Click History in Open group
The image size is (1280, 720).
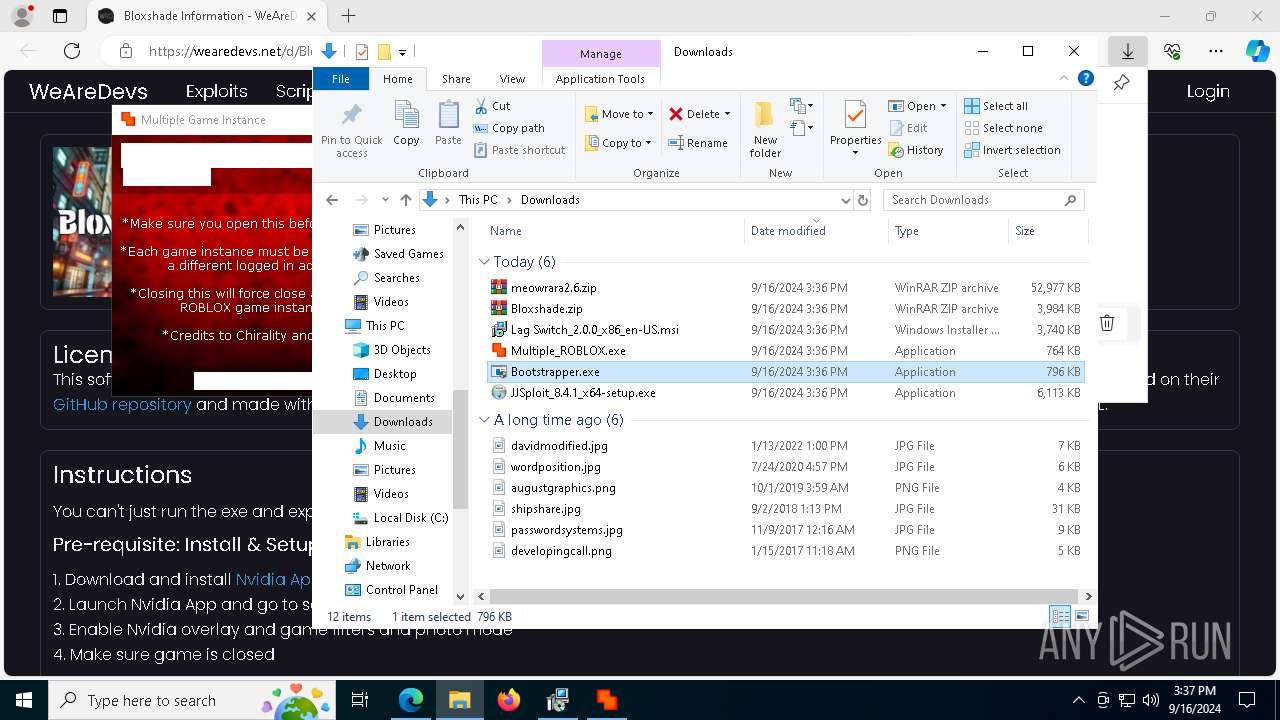click(915, 150)
